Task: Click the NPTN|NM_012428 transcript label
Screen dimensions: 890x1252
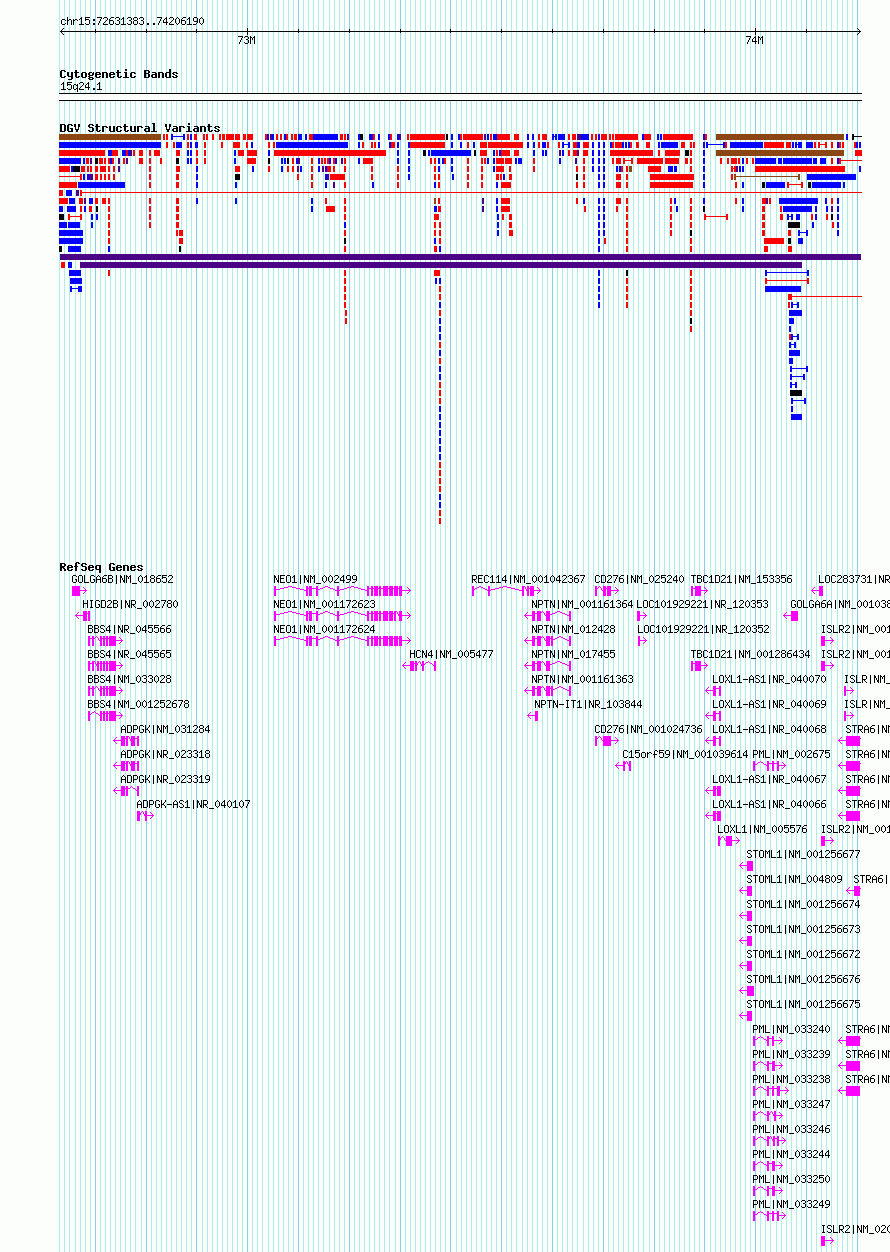Action: (x=573, y=629)
